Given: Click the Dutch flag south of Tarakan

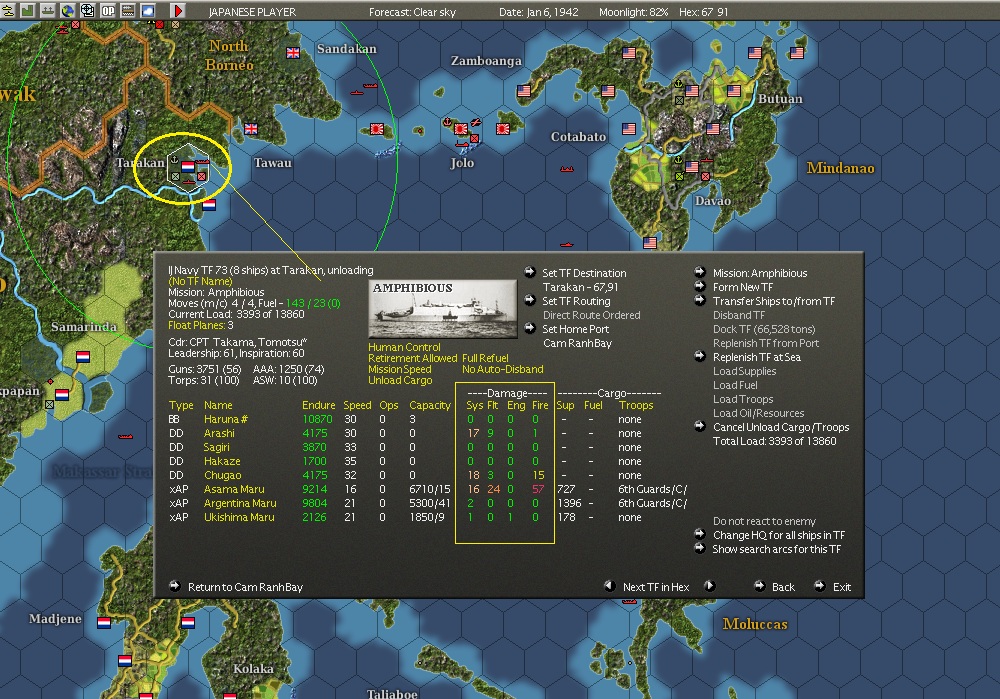Looking at the screenshot, I should [x=209, y=205].
